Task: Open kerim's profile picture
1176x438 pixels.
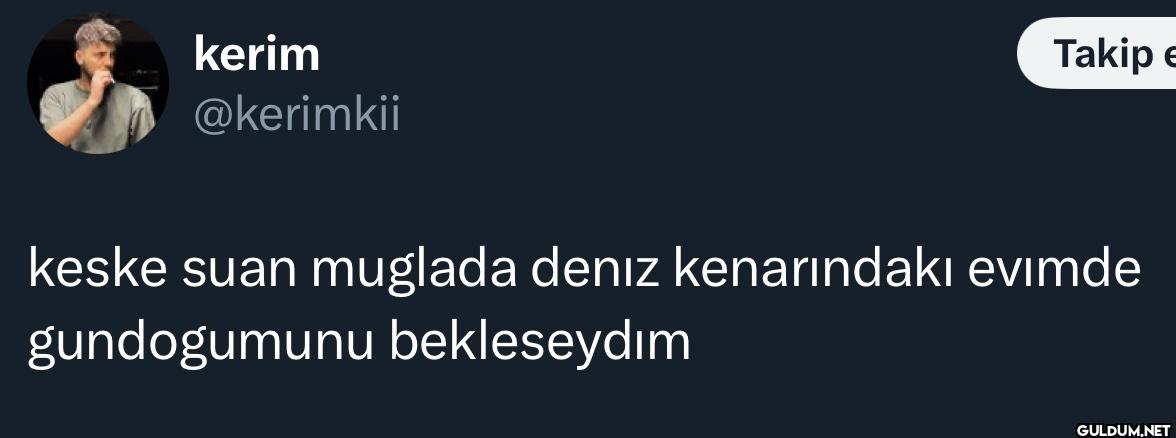Action: [x=98, y=83]
